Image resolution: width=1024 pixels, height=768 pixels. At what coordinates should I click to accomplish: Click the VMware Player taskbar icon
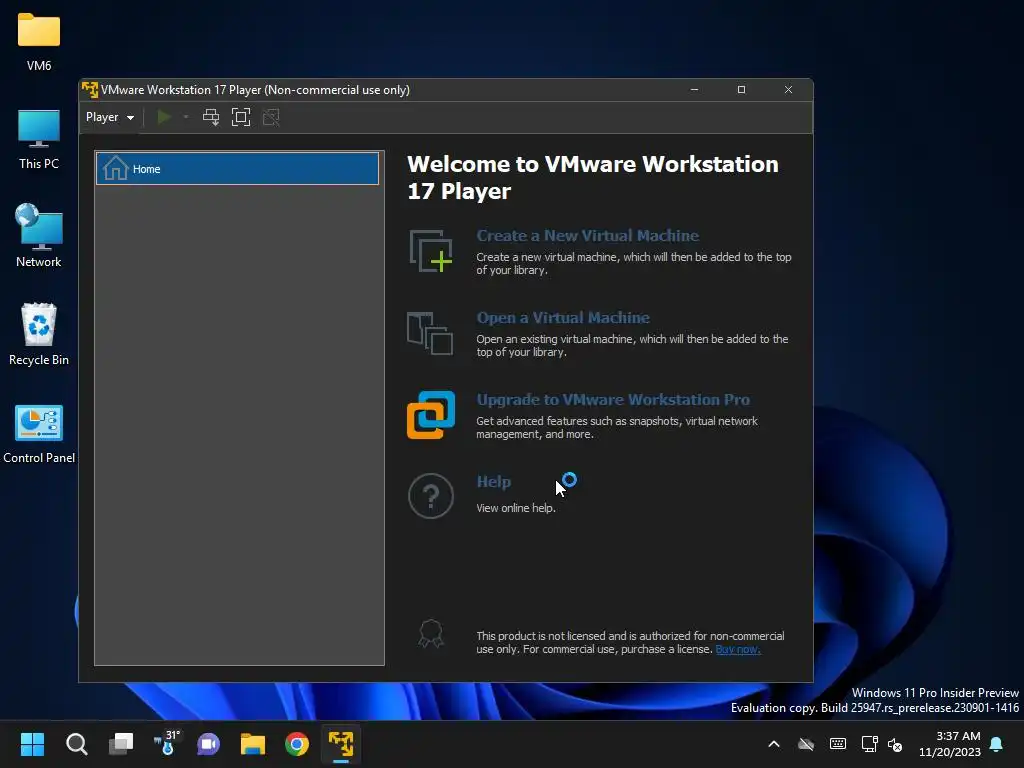pos(341,744)
